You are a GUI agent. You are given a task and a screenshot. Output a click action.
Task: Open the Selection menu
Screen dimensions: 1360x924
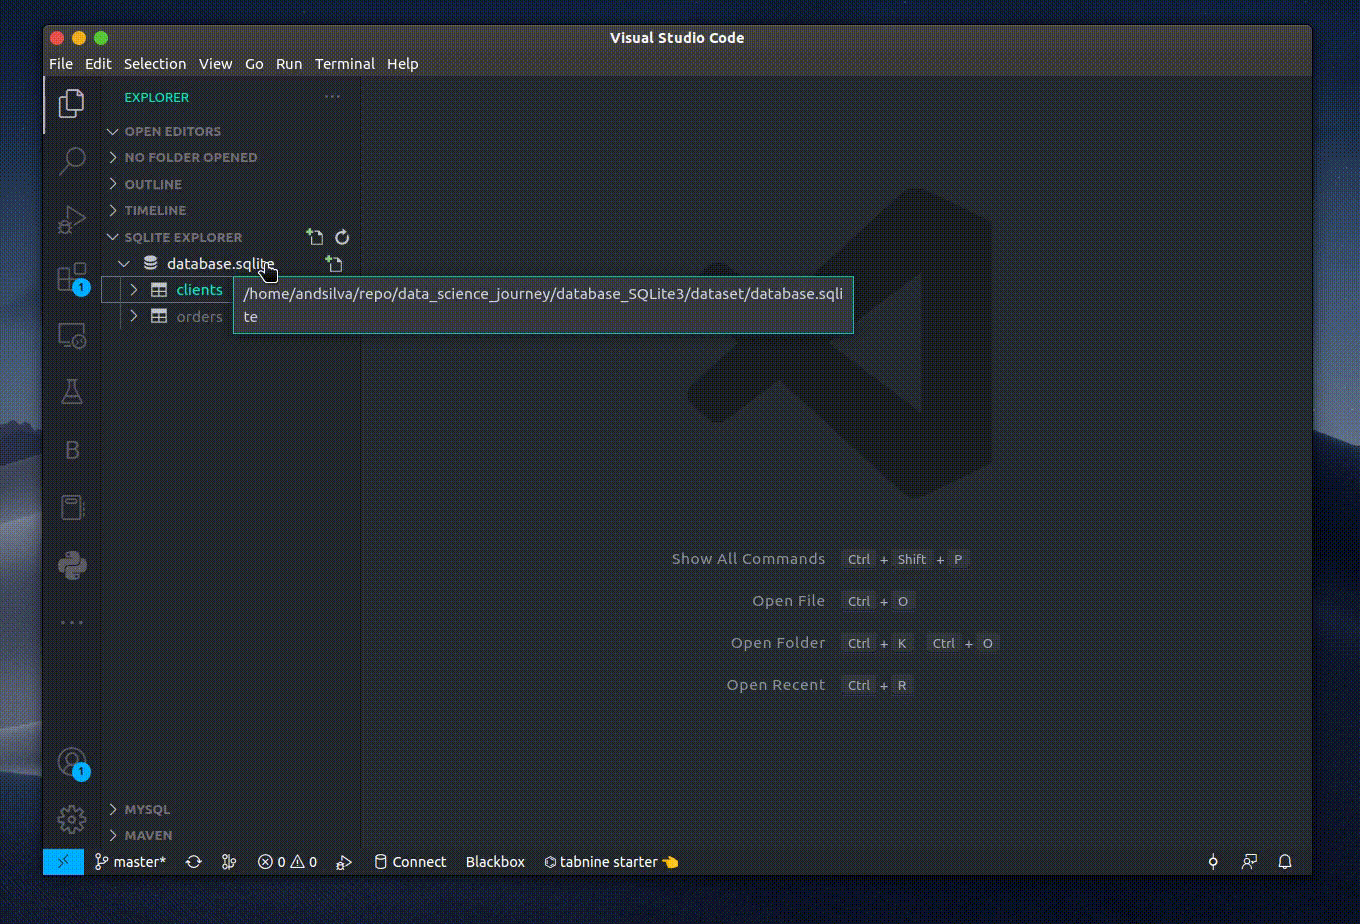click(x=155, y=63)
